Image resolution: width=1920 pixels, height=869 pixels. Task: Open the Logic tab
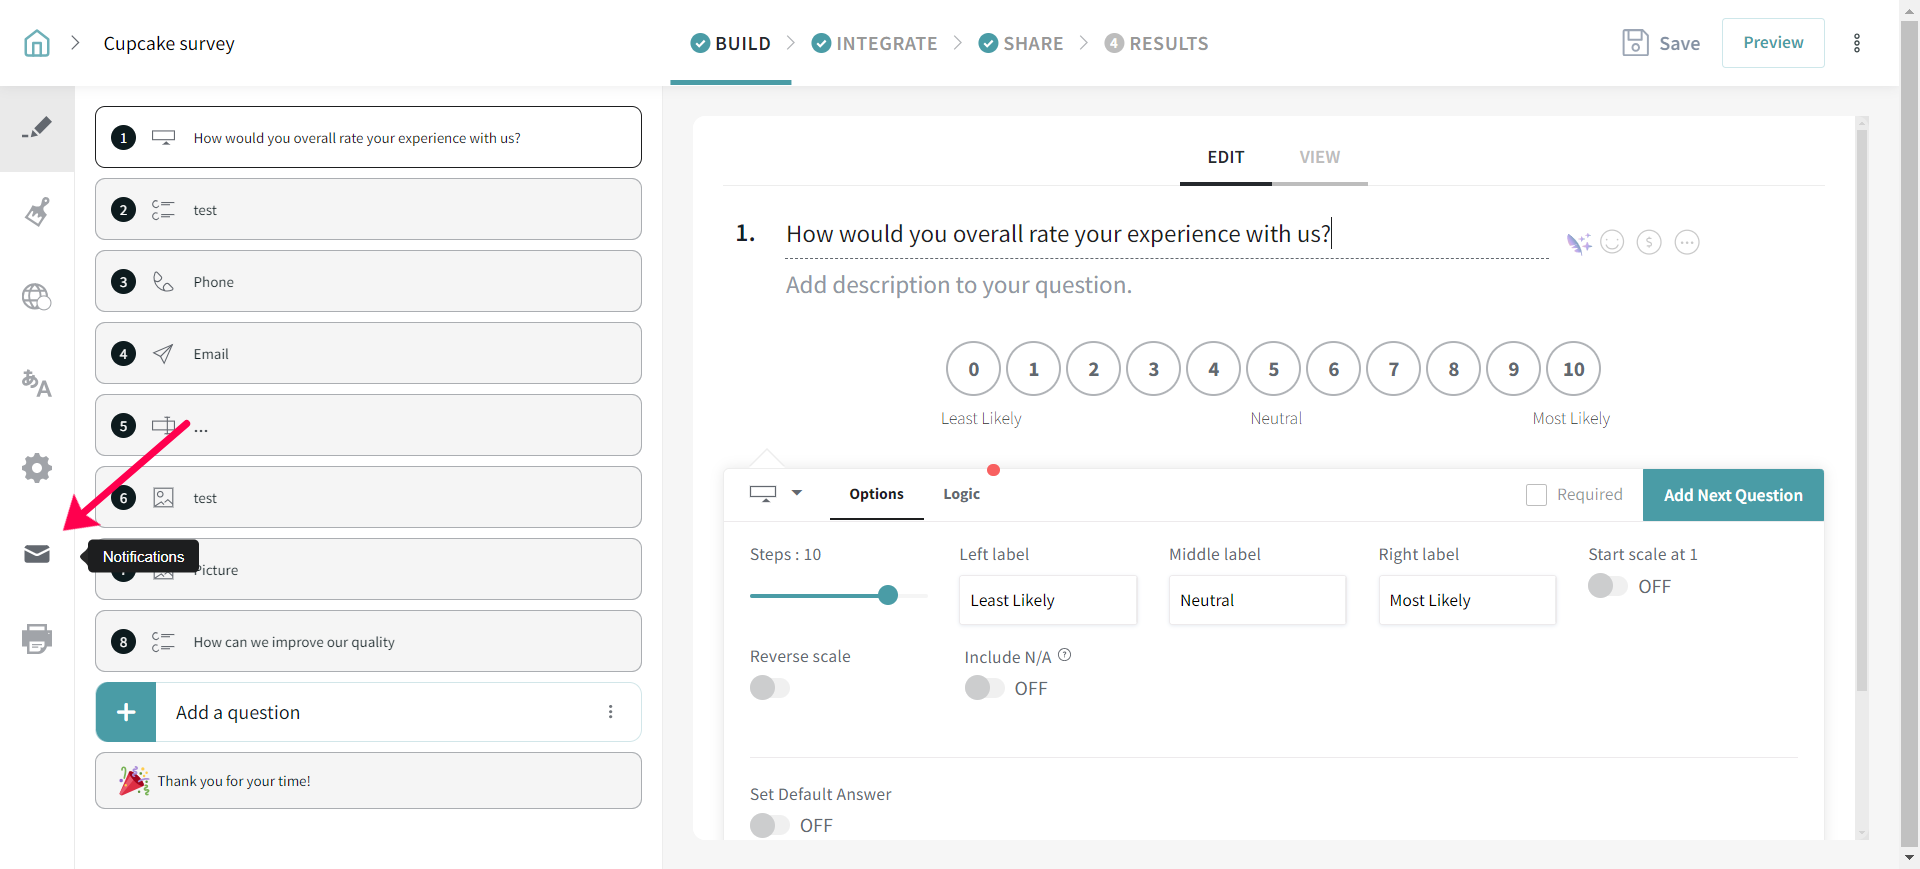pyautogui.click(x=961, y=494)
